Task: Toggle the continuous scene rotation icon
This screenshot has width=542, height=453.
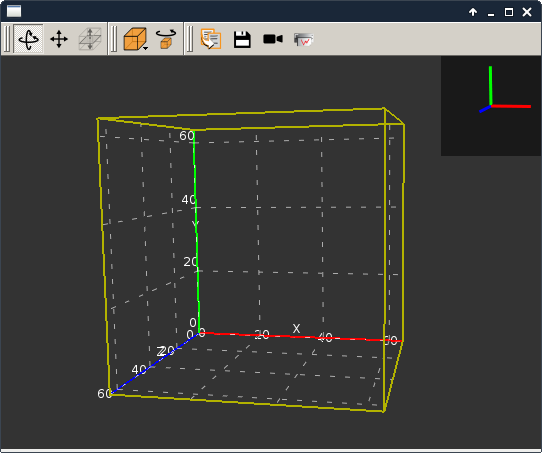Action: click(166, 39)
